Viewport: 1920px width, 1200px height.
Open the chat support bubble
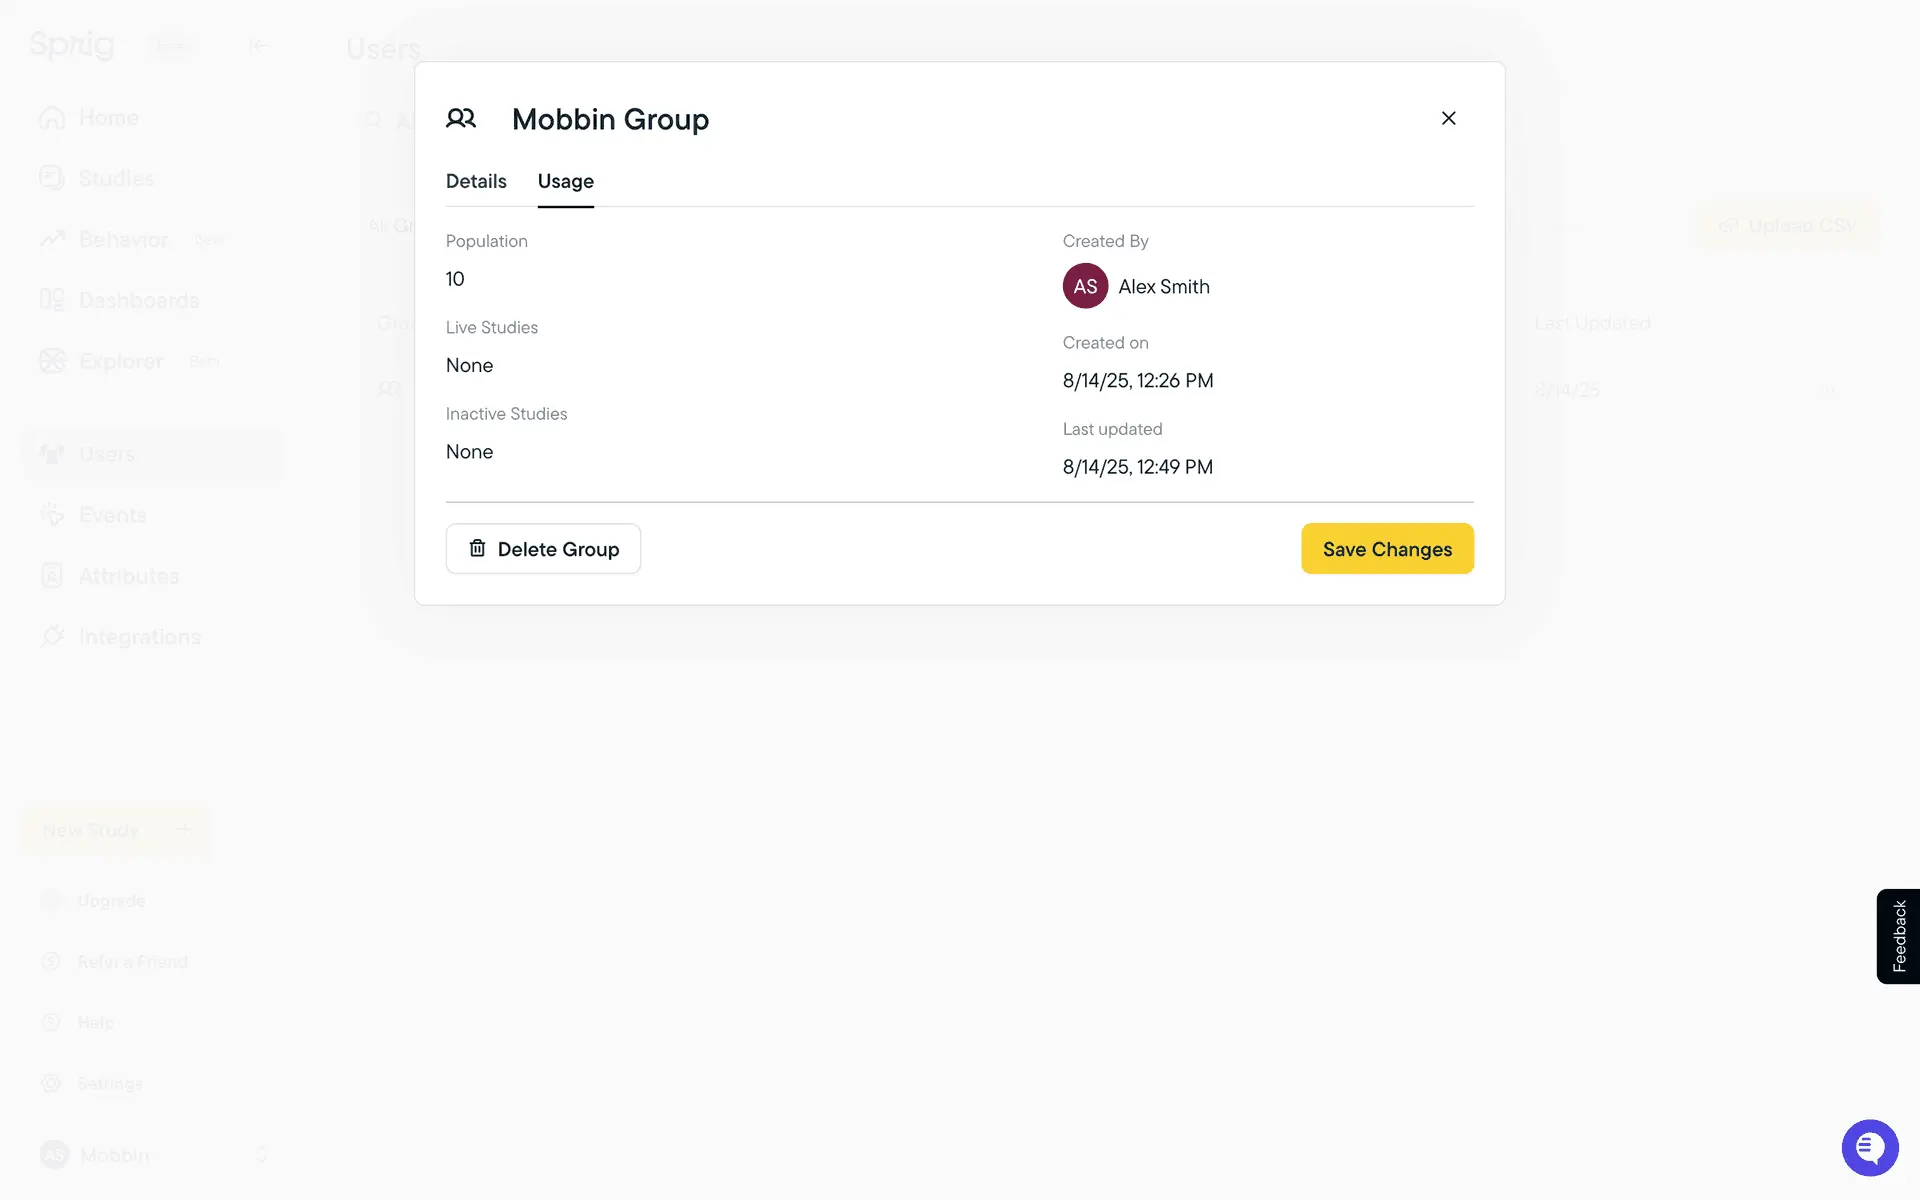pos(1869,1147)
